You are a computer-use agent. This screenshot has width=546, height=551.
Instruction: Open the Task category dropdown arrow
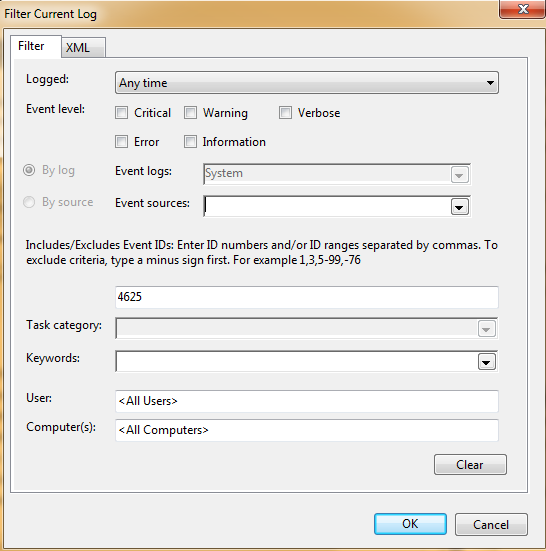487,329
